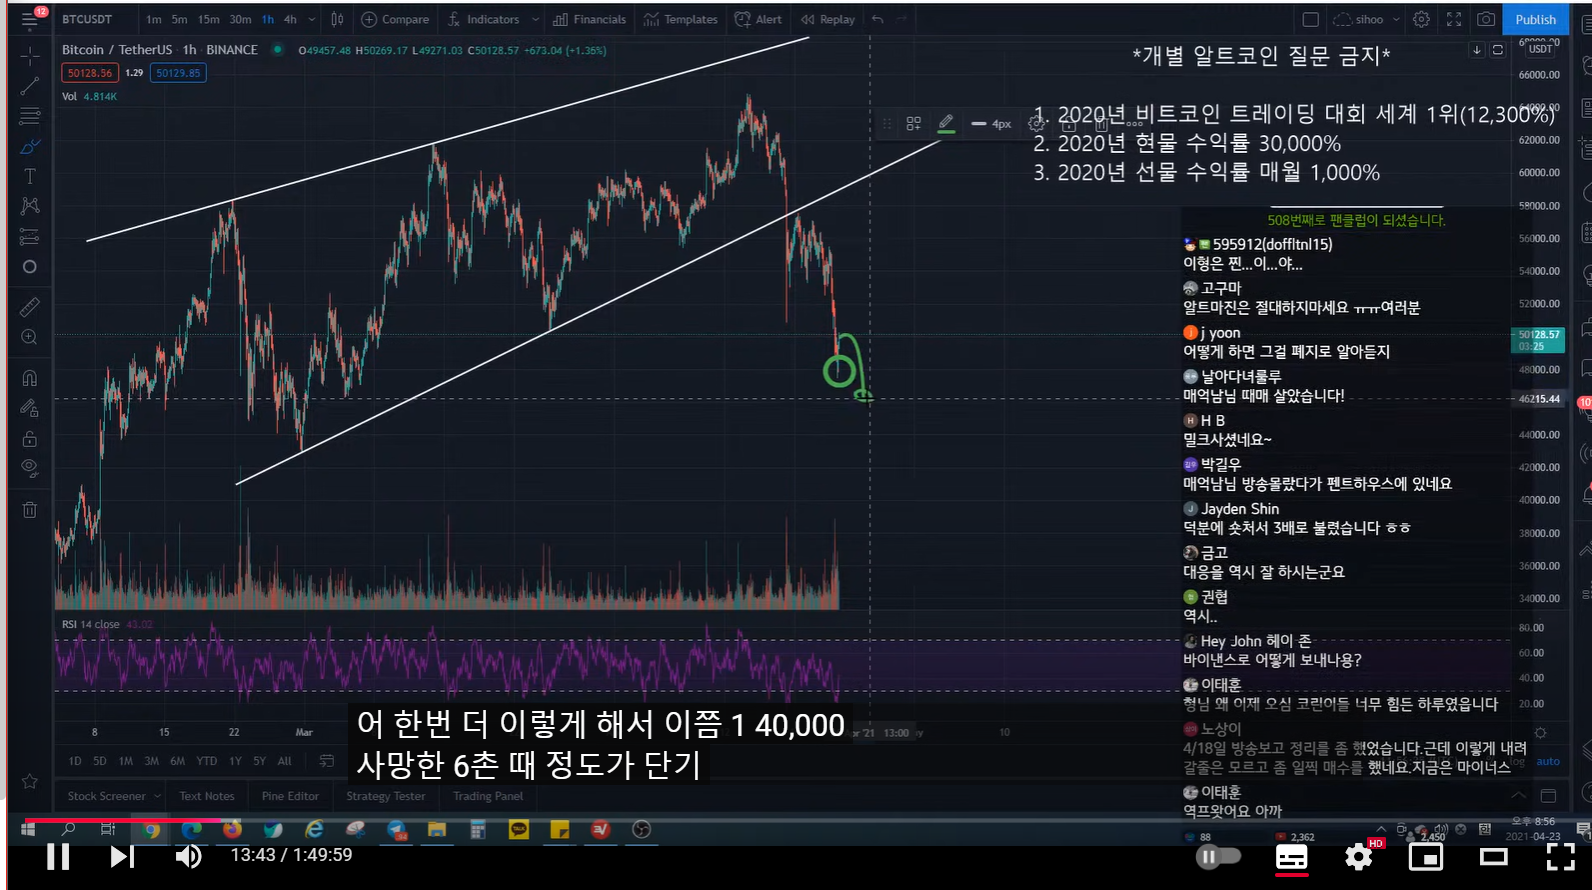
Task: Switch to 5m timeframe
Action: (179, 19)
